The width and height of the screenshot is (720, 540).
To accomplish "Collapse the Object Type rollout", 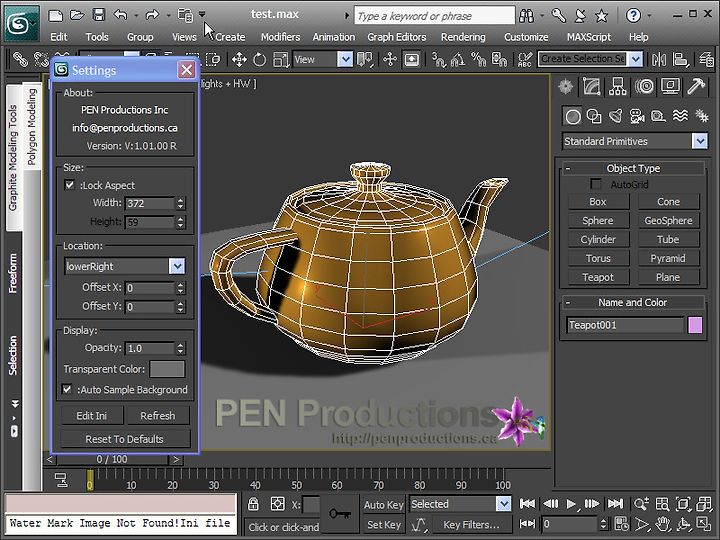I will (634, 169).
